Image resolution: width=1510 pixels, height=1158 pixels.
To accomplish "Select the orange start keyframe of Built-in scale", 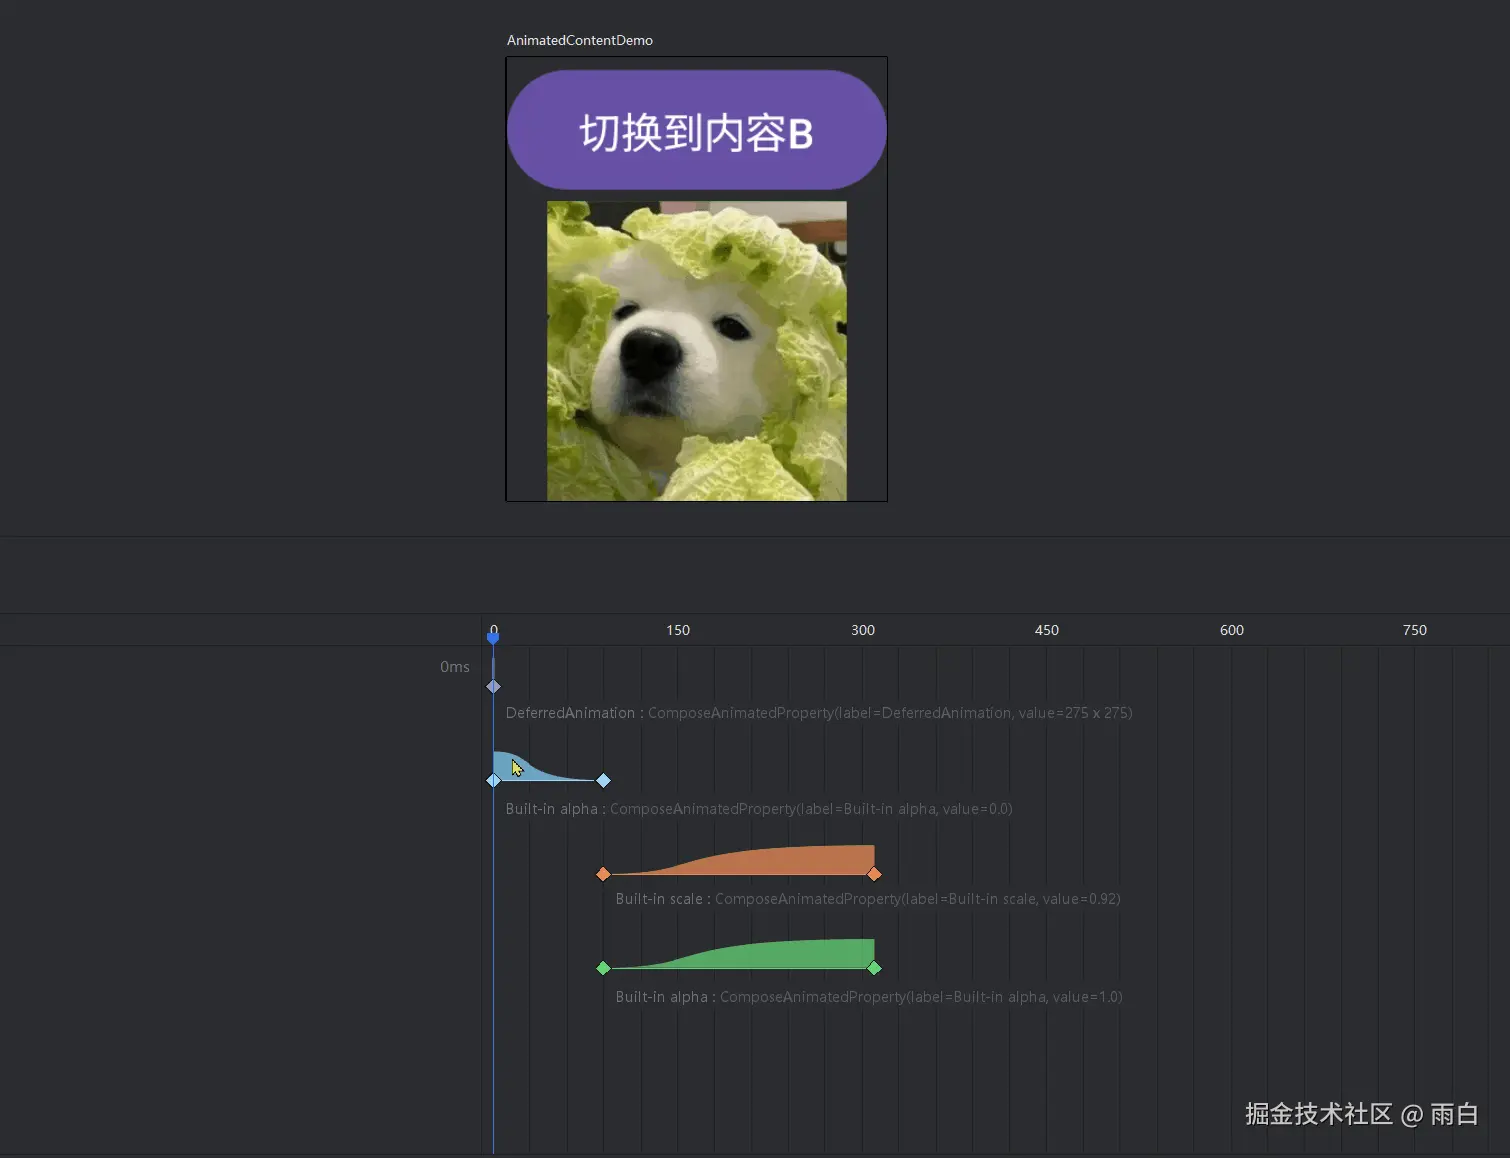I will (x=603, y=873).
